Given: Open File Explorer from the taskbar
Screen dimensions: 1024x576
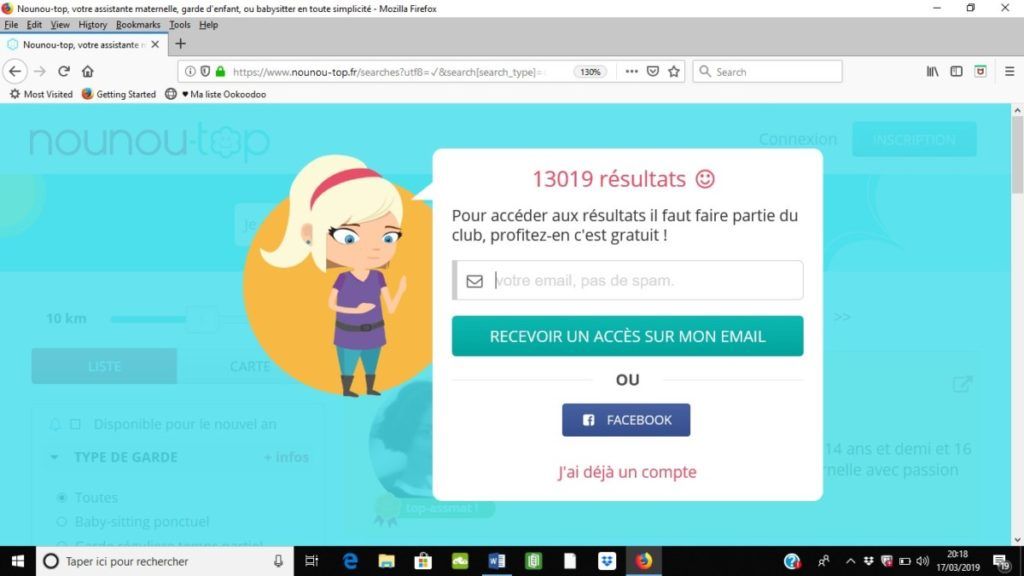Looking at the screenshot, I should [x=387, y=561].
